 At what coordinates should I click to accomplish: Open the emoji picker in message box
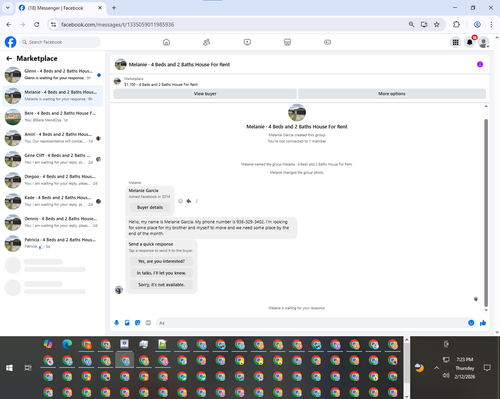click(x=471, y=323)
